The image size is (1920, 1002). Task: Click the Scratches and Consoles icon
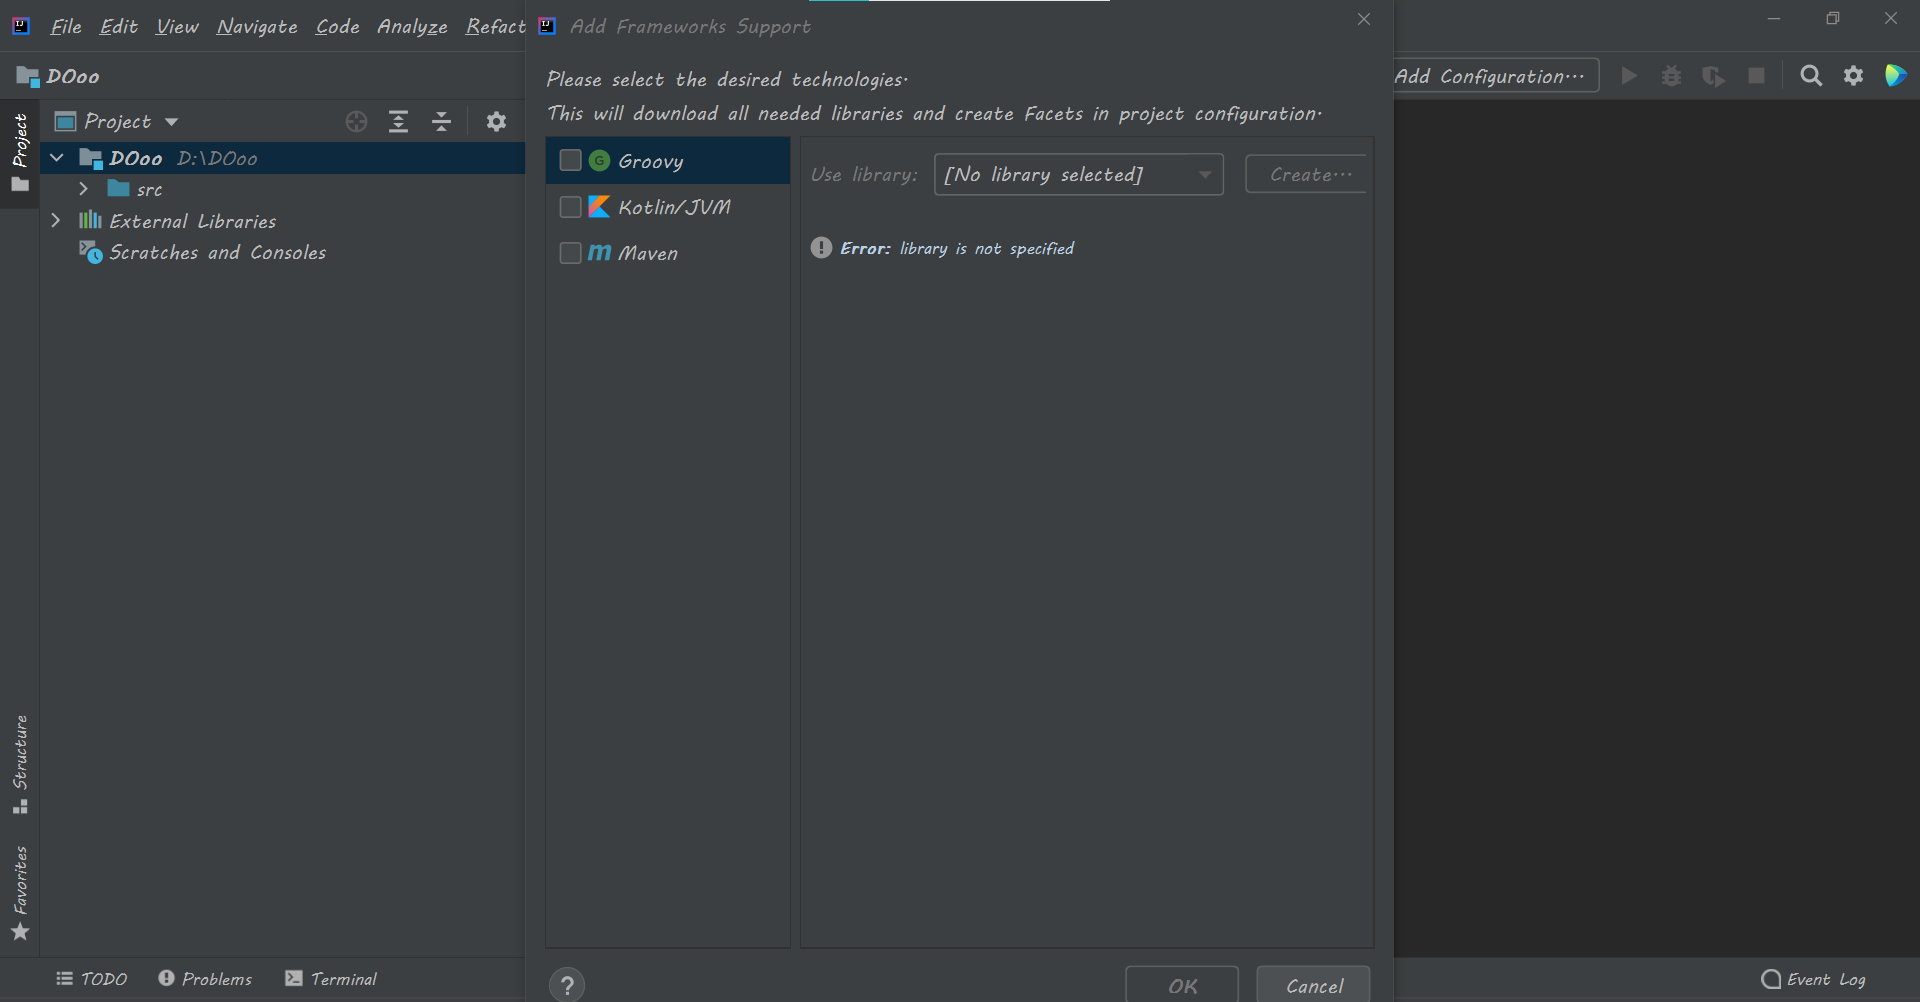pos(91,252)
